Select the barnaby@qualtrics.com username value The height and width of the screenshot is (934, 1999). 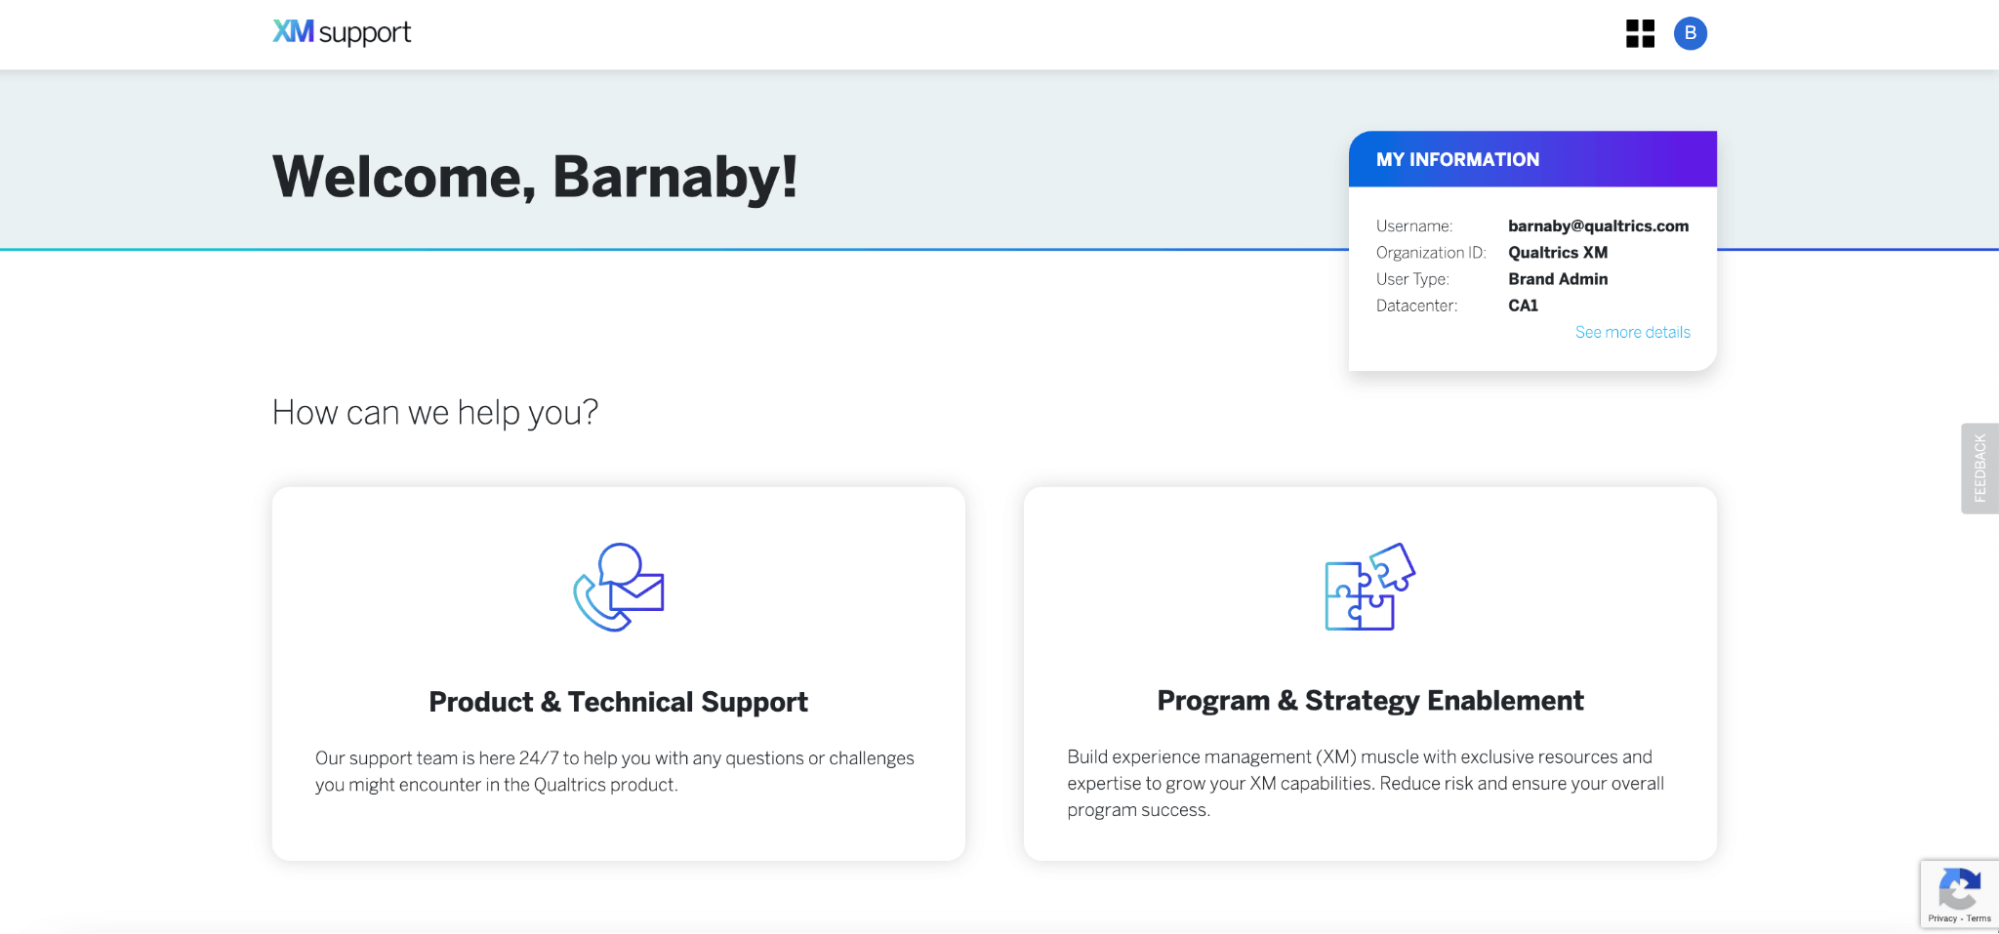[1598, 226]
